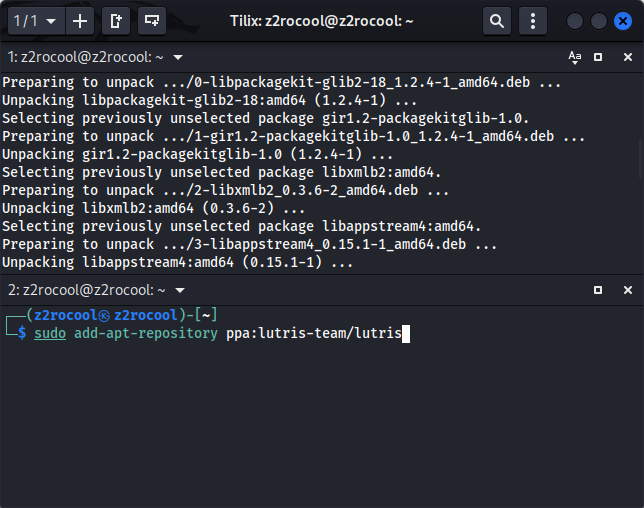Click add-apt-repository in the command line
The image size is (644, 508).
click(x=146, y=333)
